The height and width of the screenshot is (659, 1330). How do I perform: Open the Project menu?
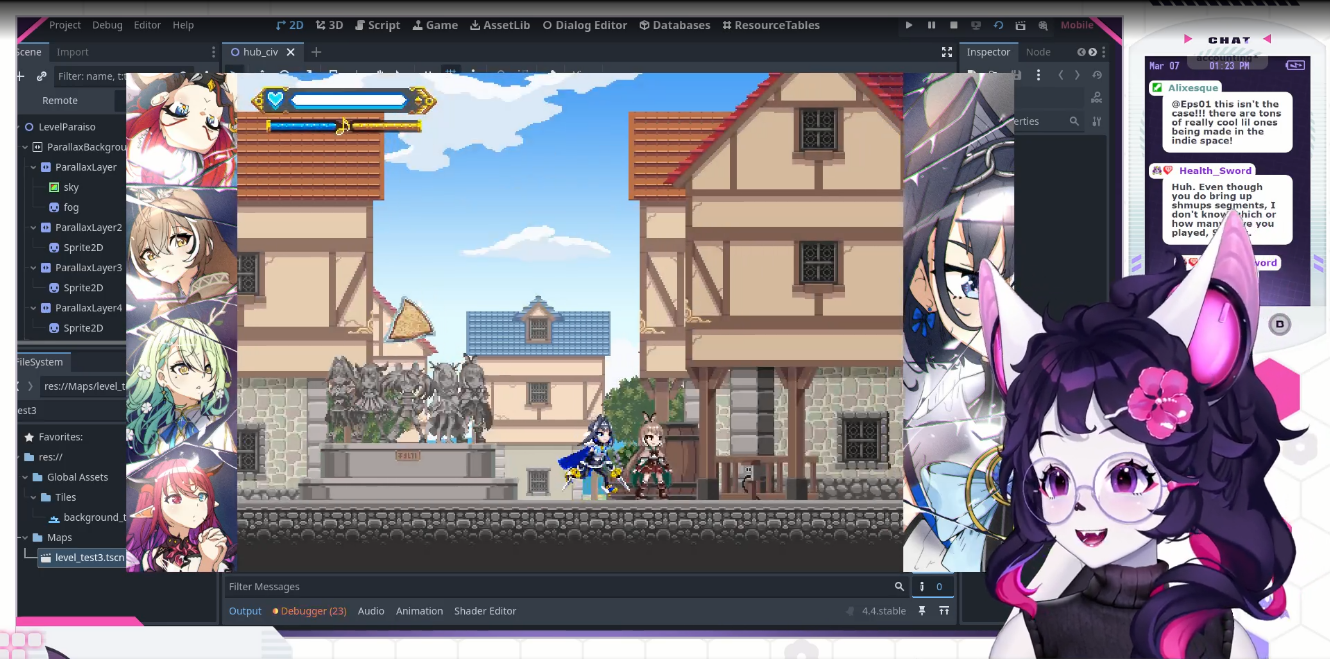click(65, 25)
